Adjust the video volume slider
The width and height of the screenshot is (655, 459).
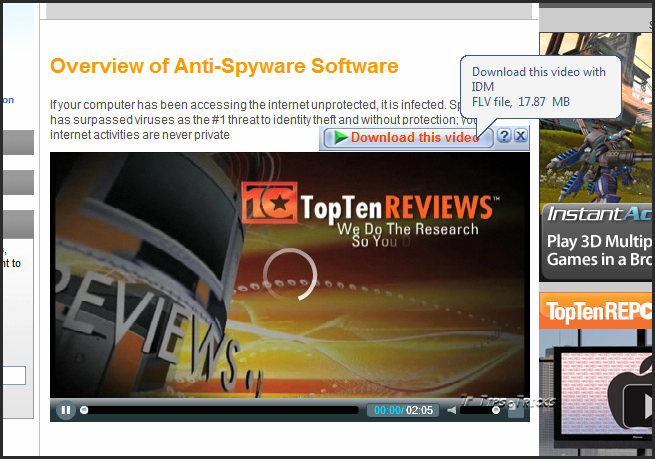click(x=480, y=411)
